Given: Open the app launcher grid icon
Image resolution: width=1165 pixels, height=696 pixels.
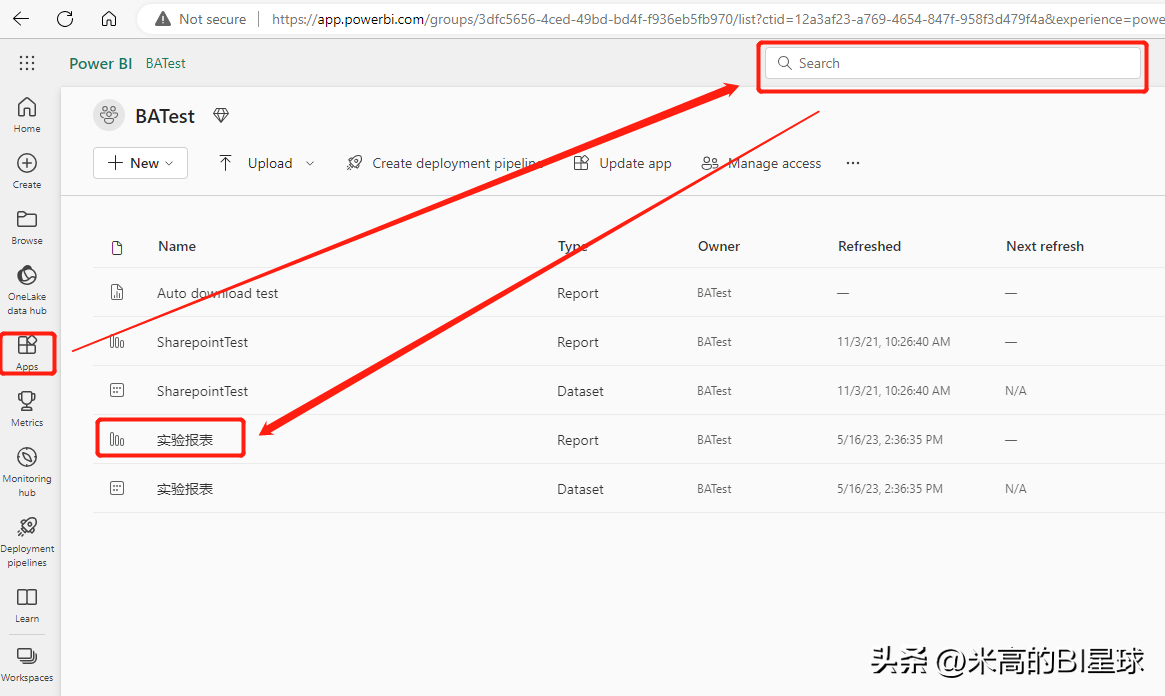Looking at the screenshot, I should click(x=27, y=63).
